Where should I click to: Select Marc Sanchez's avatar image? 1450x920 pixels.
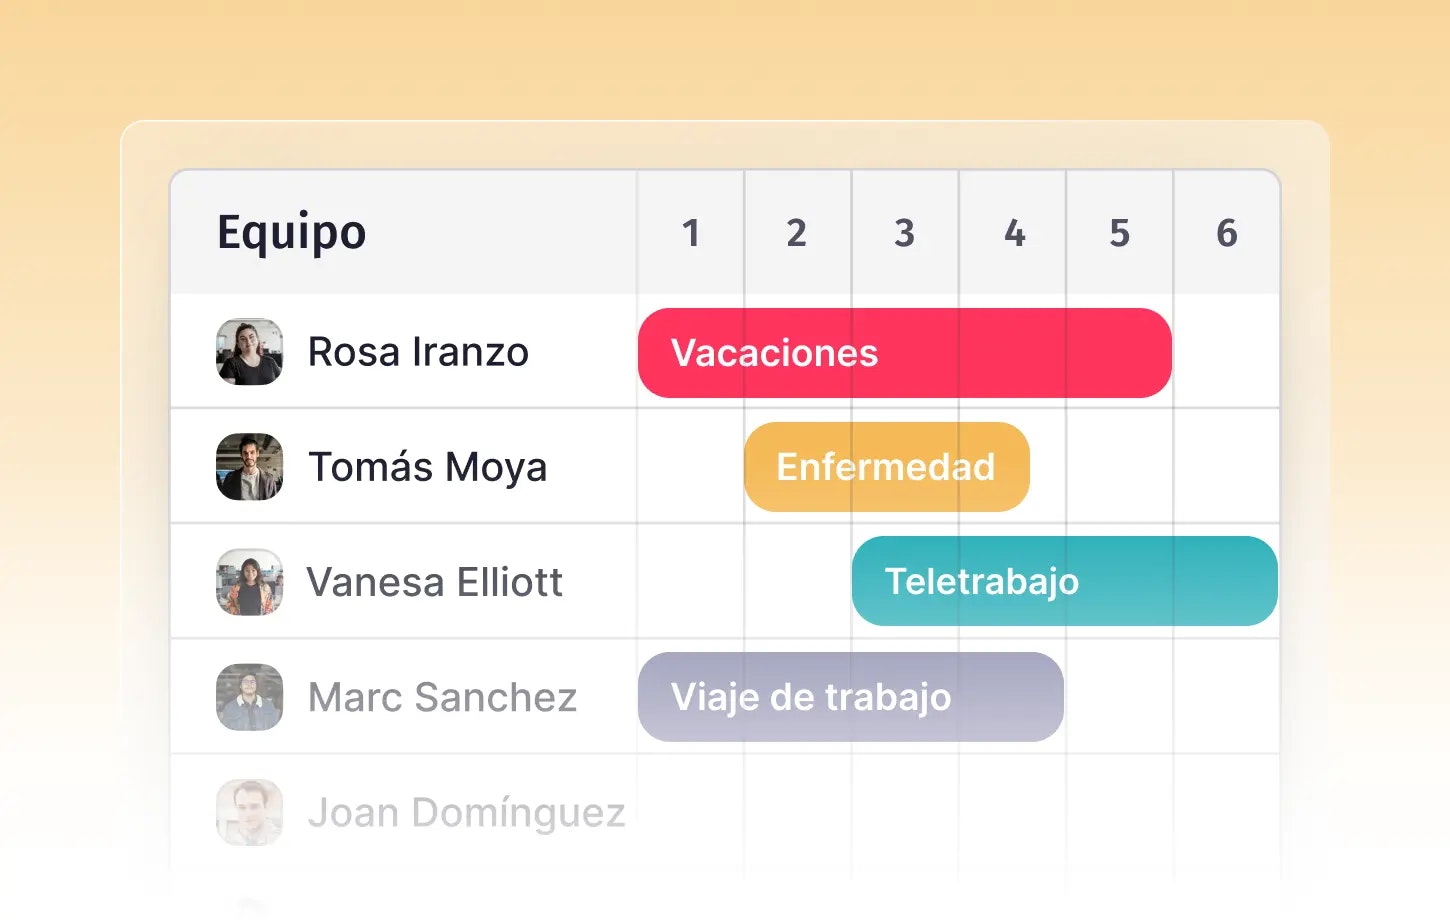coord(249,697)
